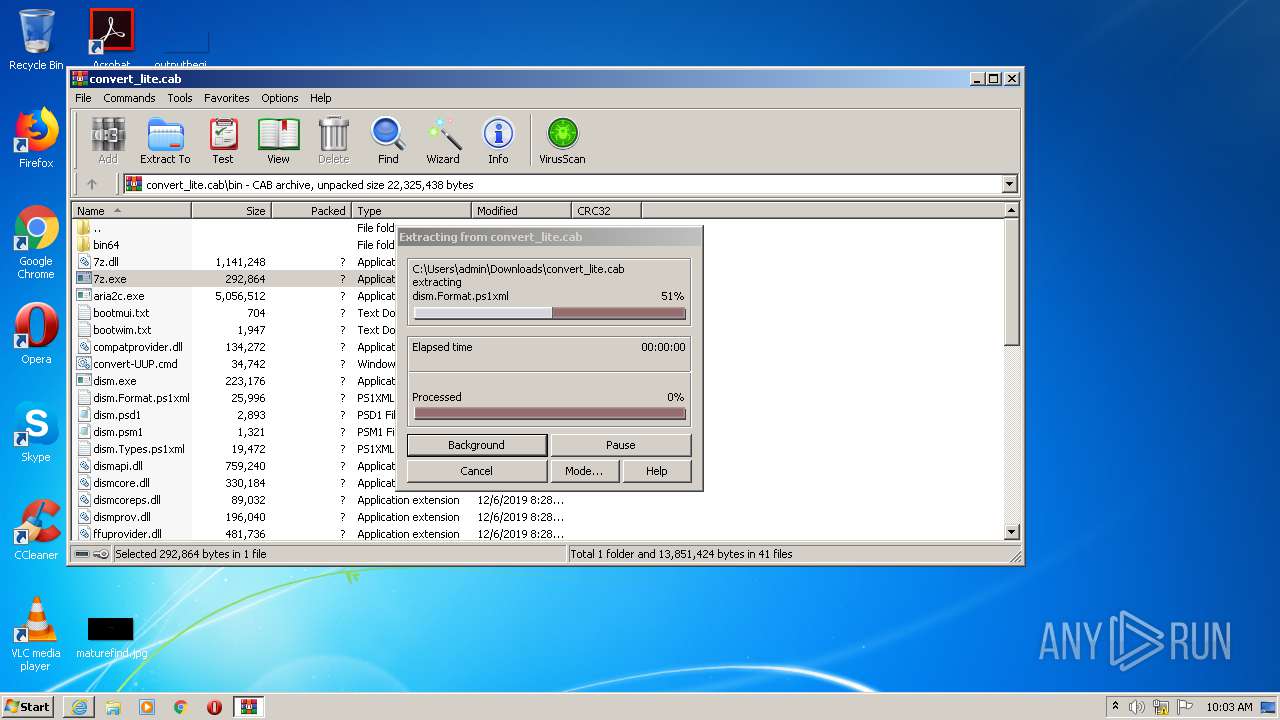
Task: Click the Add toolbar icon
Action: 108,141
